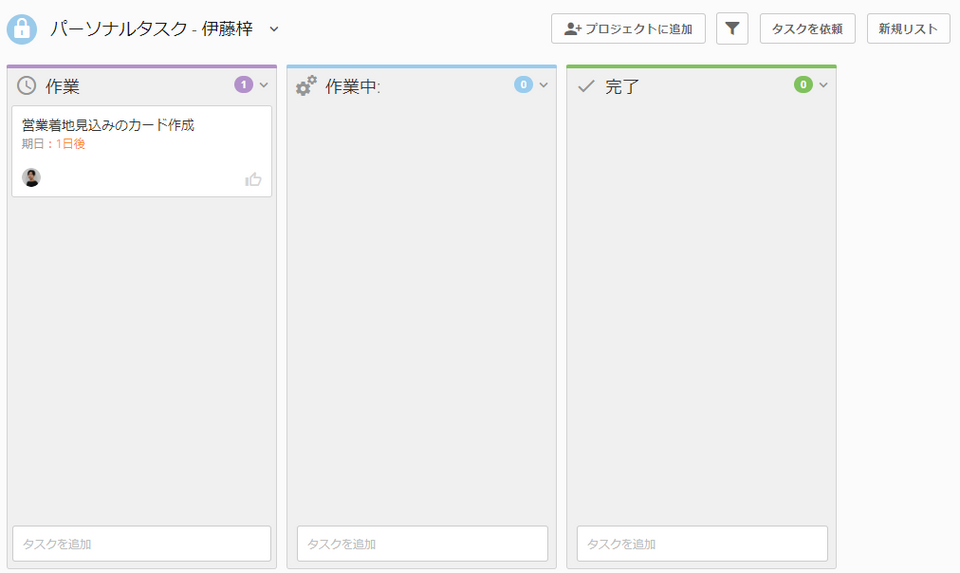Click the purple count badge on 作業
The height and width of the screenshot is (573, 960).
point(244,84)
